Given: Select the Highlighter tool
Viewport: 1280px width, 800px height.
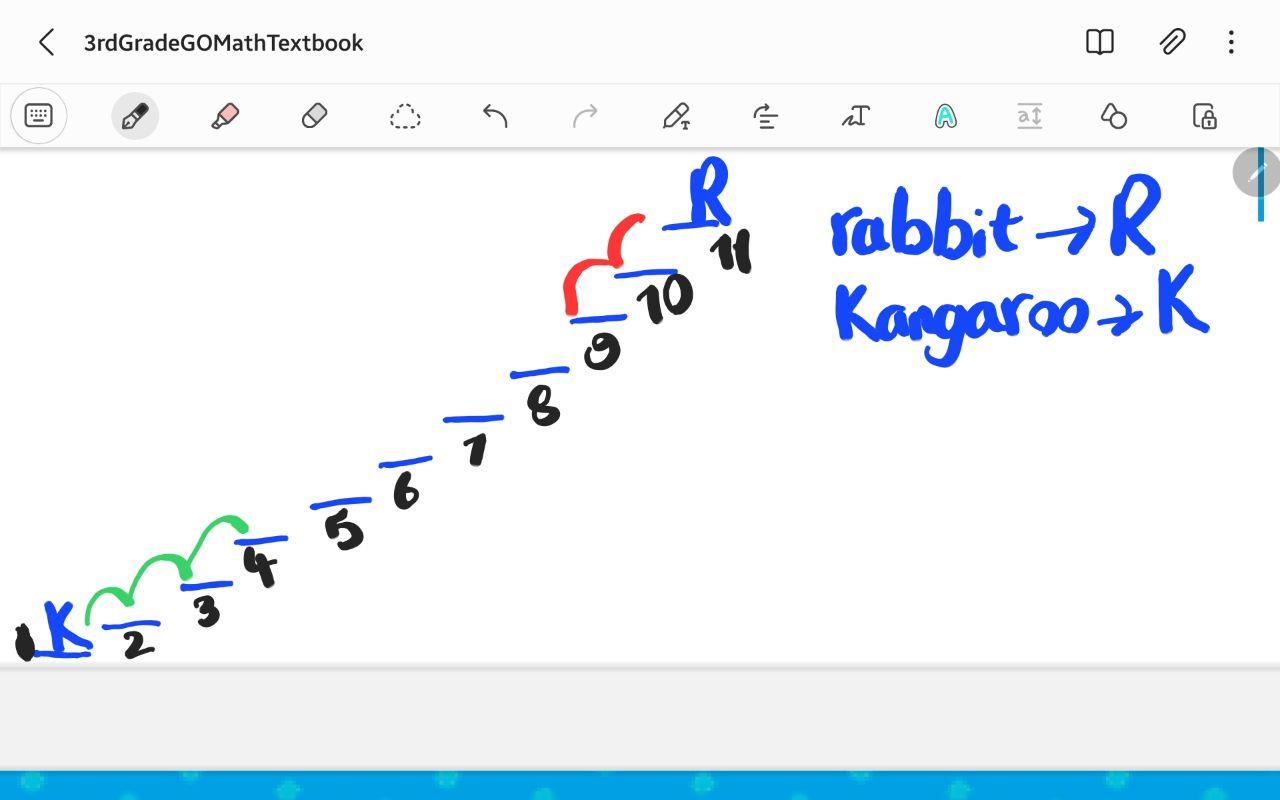Looking at the screenshot, I should tap(225, 116).
